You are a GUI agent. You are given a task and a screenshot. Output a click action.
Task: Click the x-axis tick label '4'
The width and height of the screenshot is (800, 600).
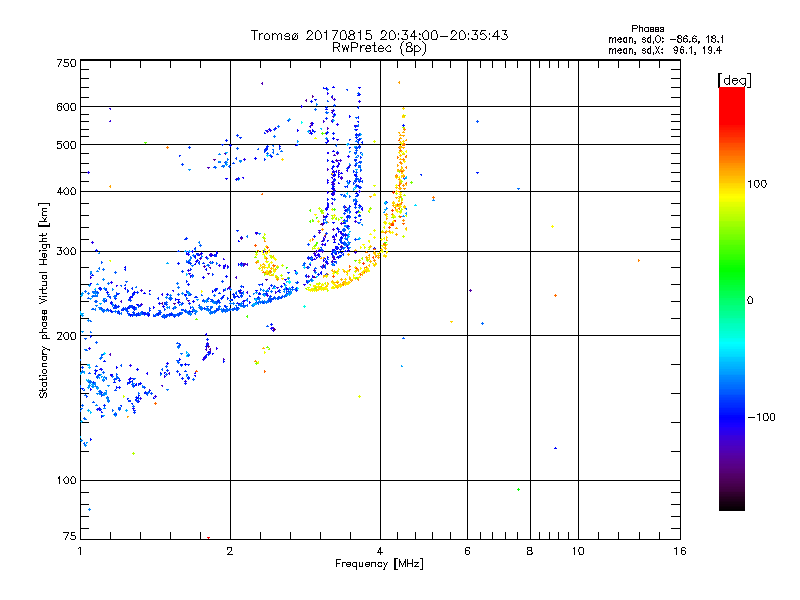pos(380,552)
